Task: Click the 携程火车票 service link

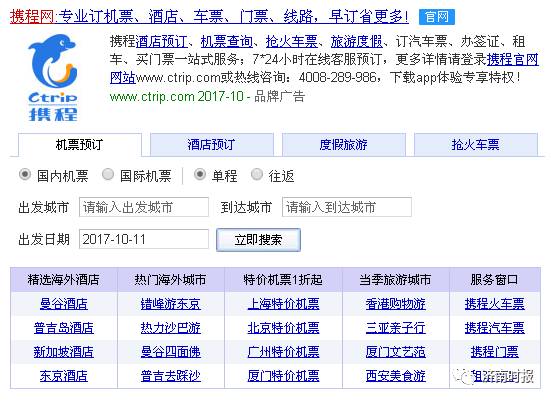Action: [x=495, y=304]
